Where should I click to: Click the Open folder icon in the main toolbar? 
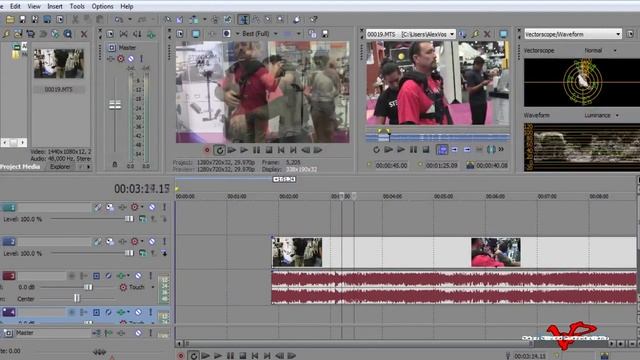coord(10,19)
